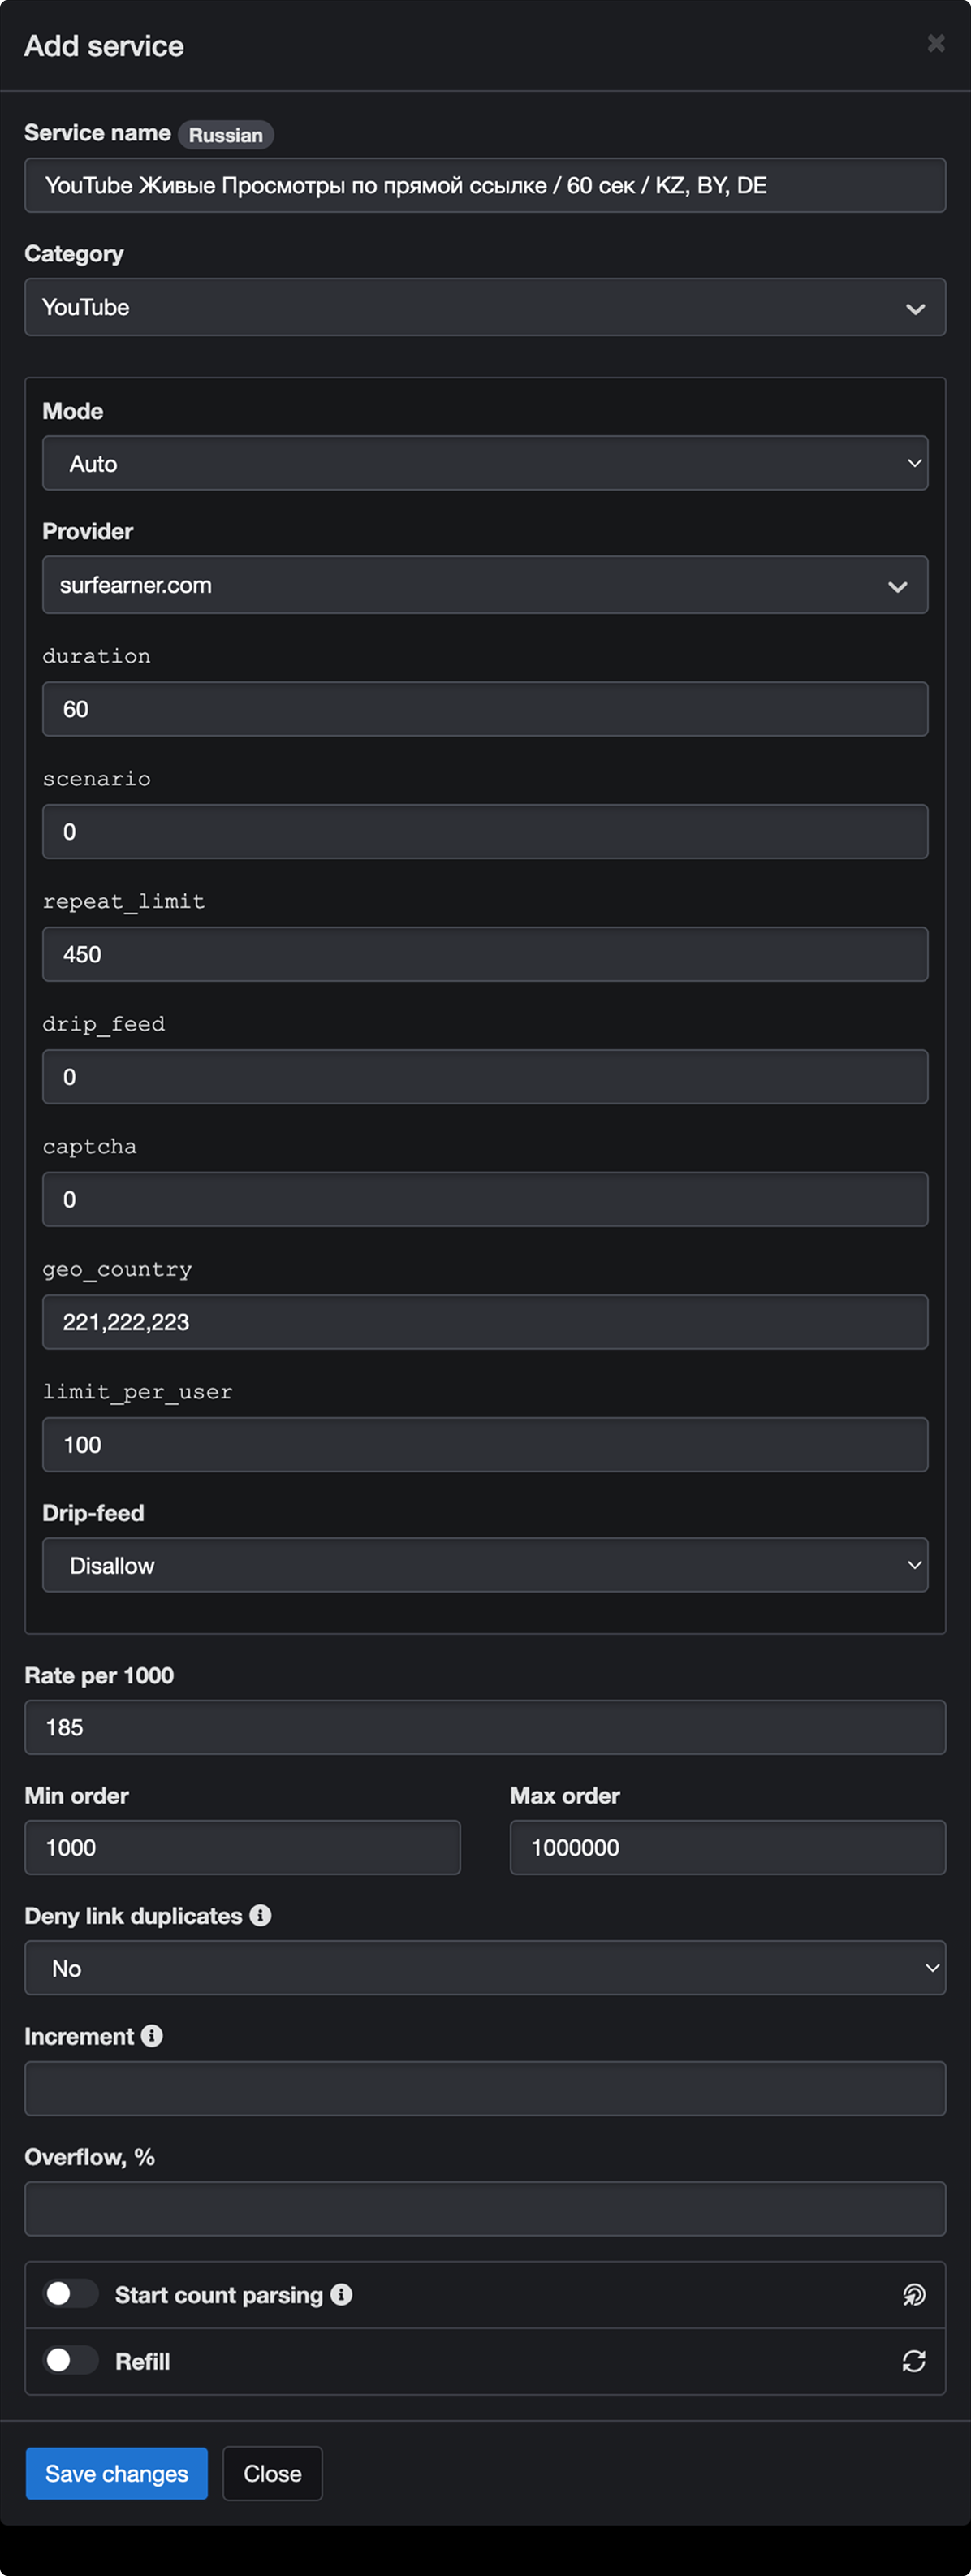Click the Russian language badge
This screenshot has height=2576, width=971.
coord(226,135)
